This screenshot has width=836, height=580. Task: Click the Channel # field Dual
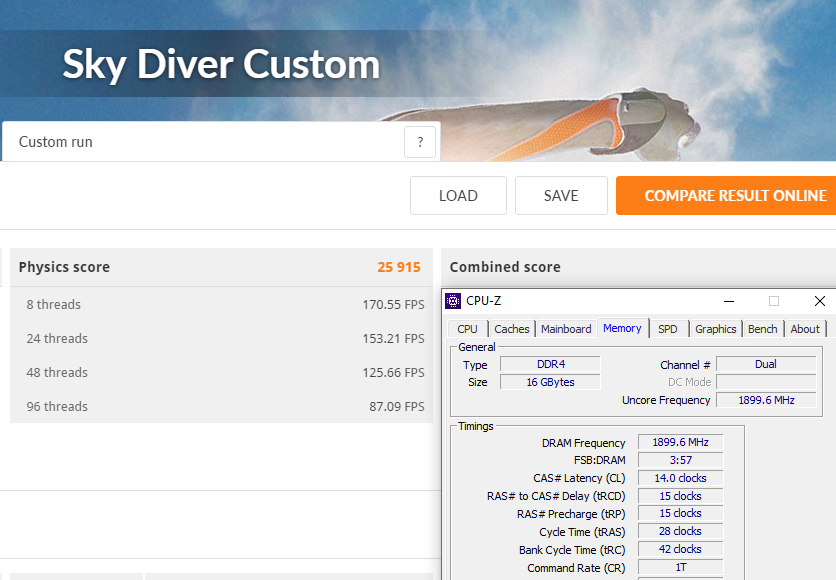[766, 364]
